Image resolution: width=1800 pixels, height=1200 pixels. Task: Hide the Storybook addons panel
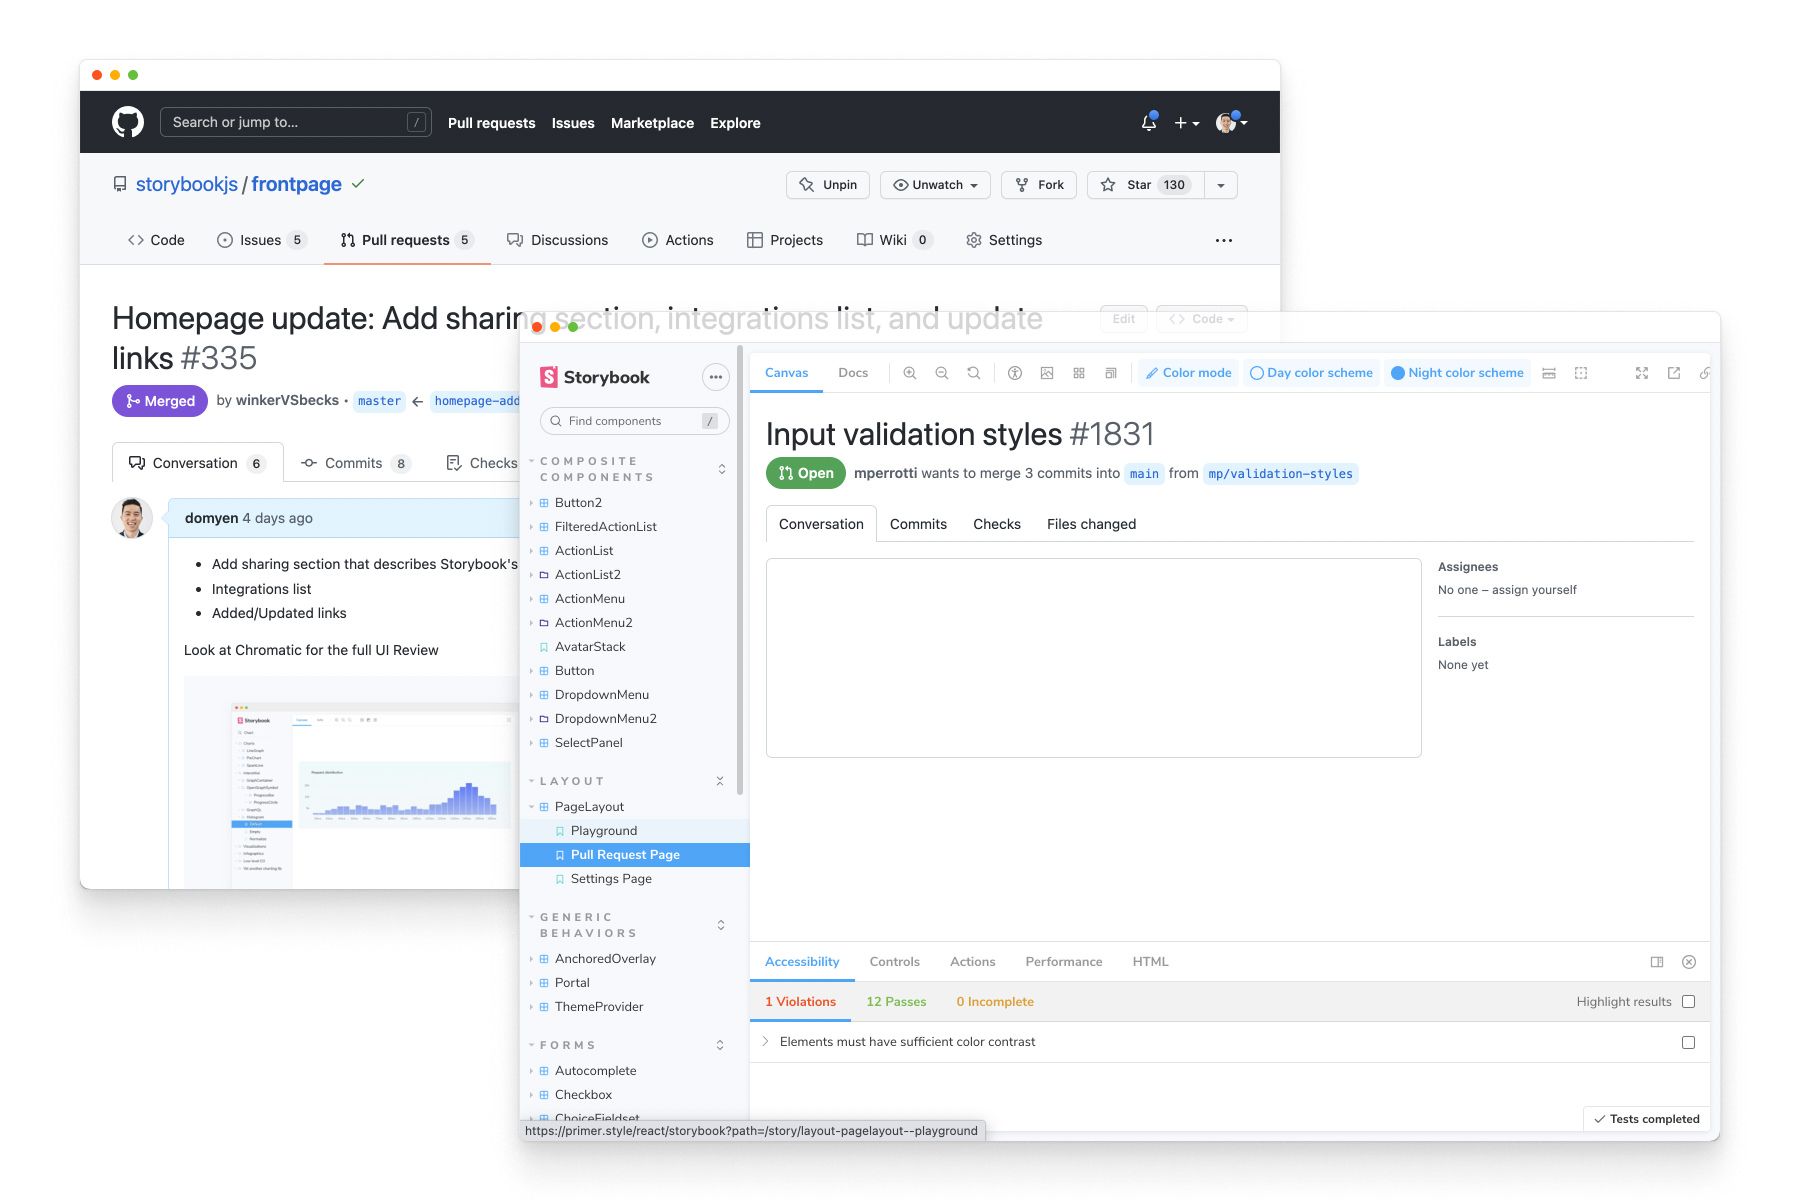coord(1689,962)
